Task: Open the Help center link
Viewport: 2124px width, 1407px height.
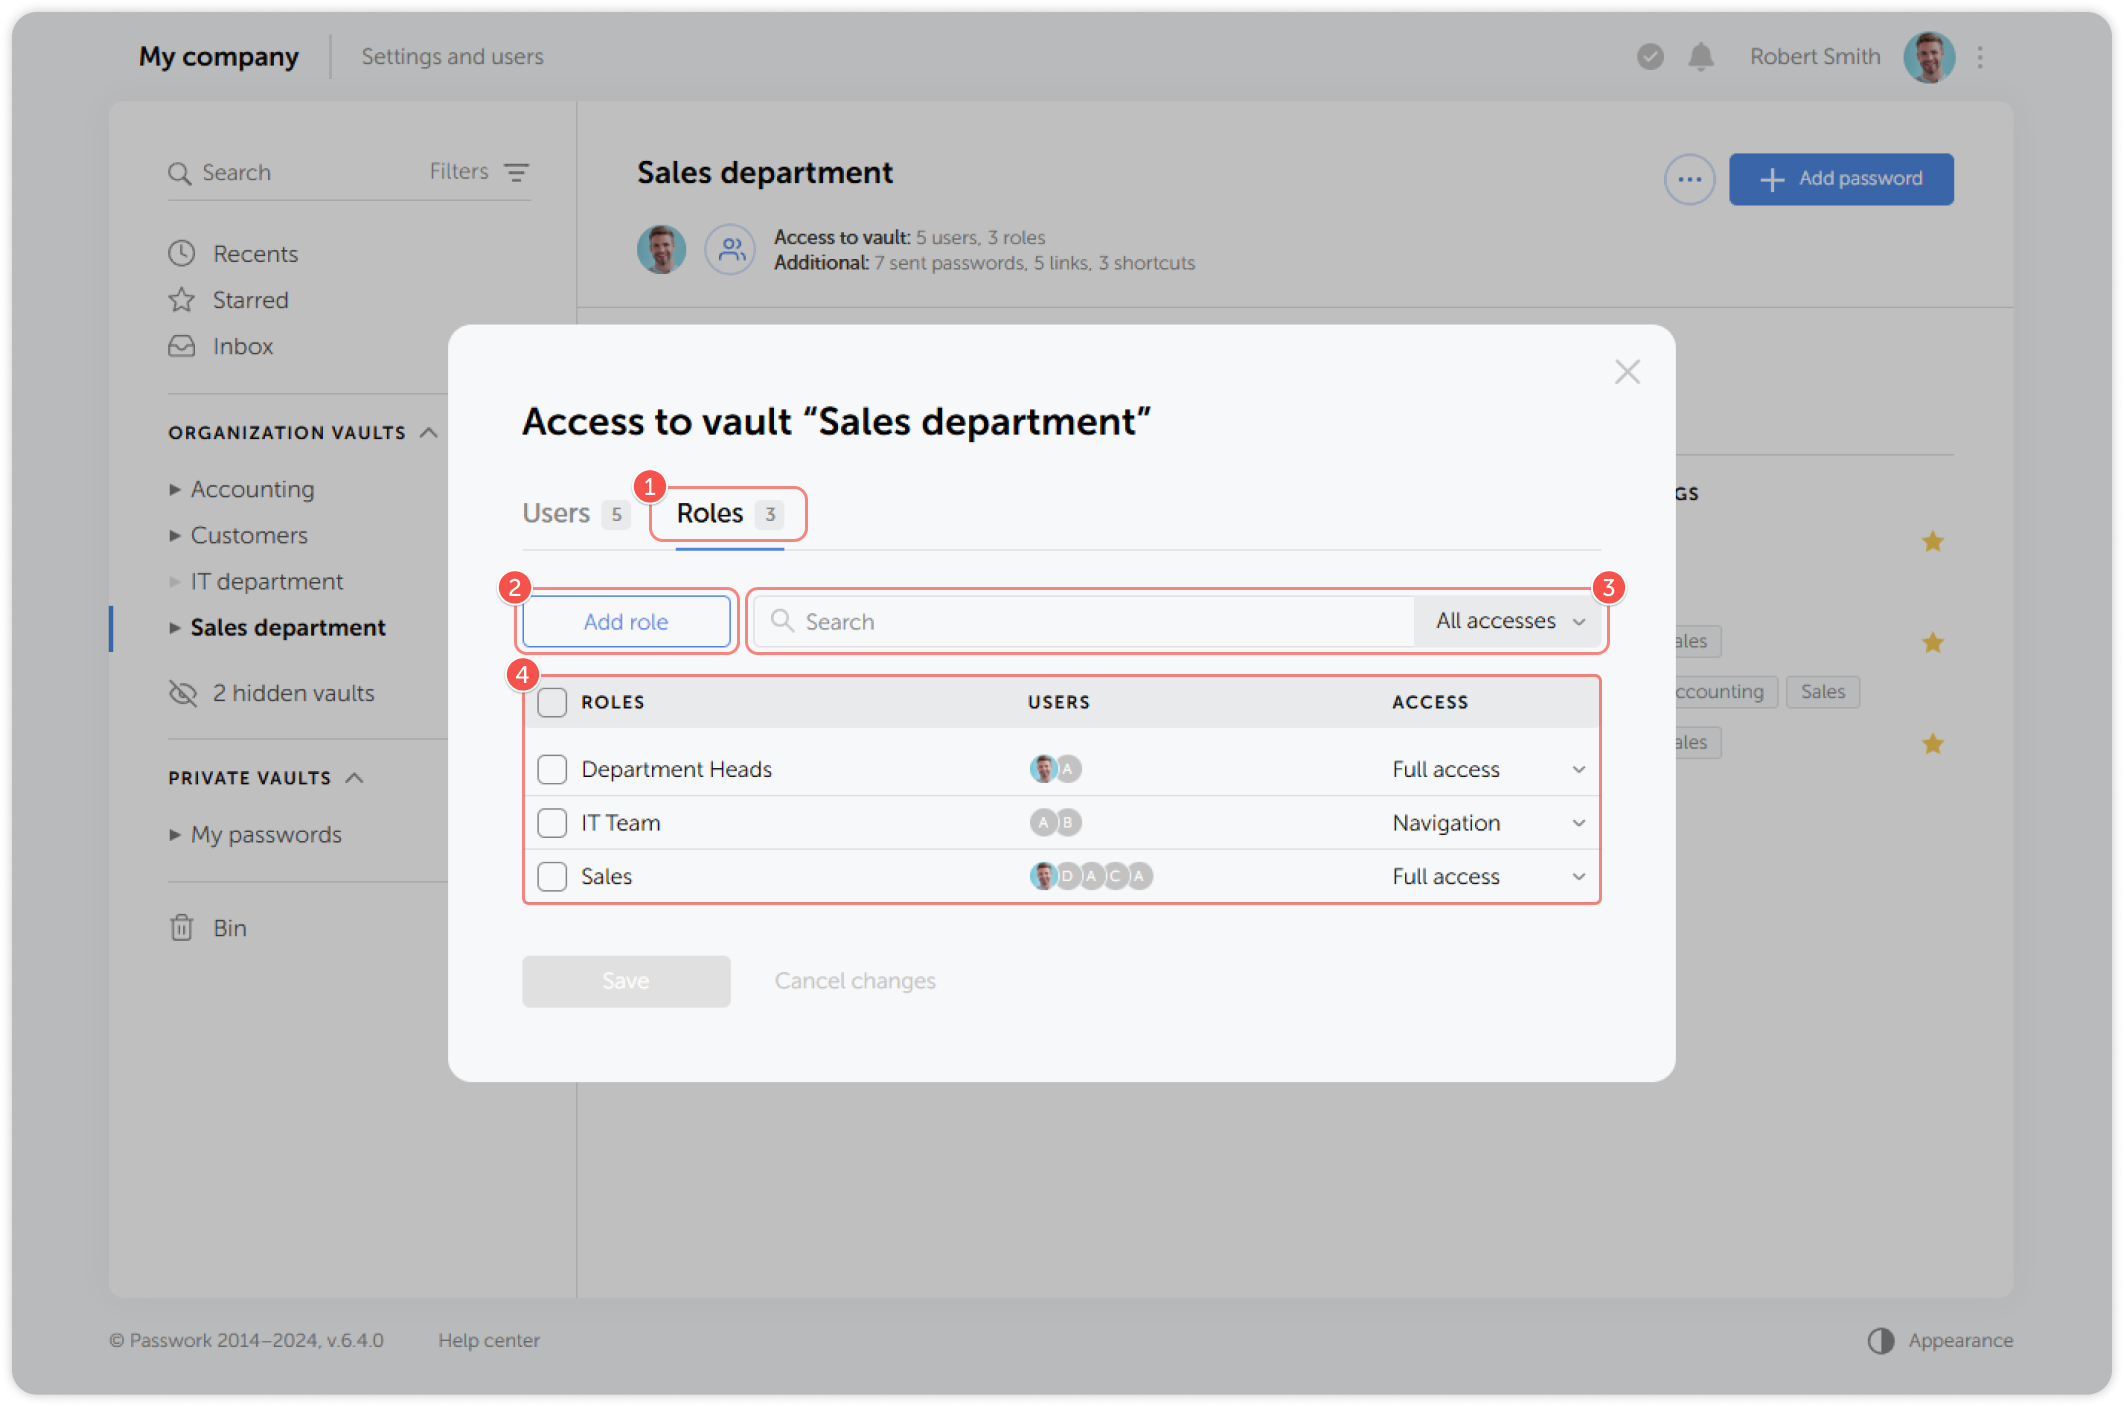Action: tap(489, 1340)
